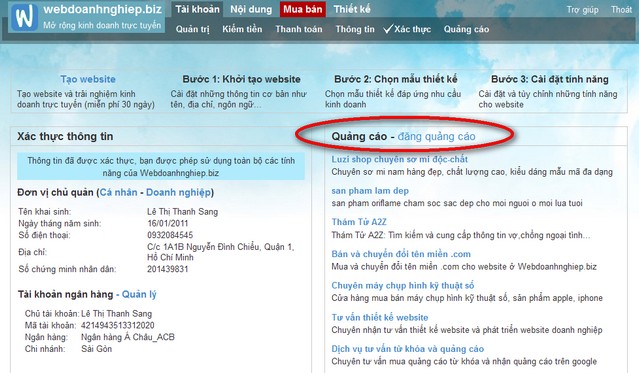Click the name Lê Thị Thanh Sang under Tên khai sinh
The width and height of the screenshot is (639, 373).
point(183,212)
